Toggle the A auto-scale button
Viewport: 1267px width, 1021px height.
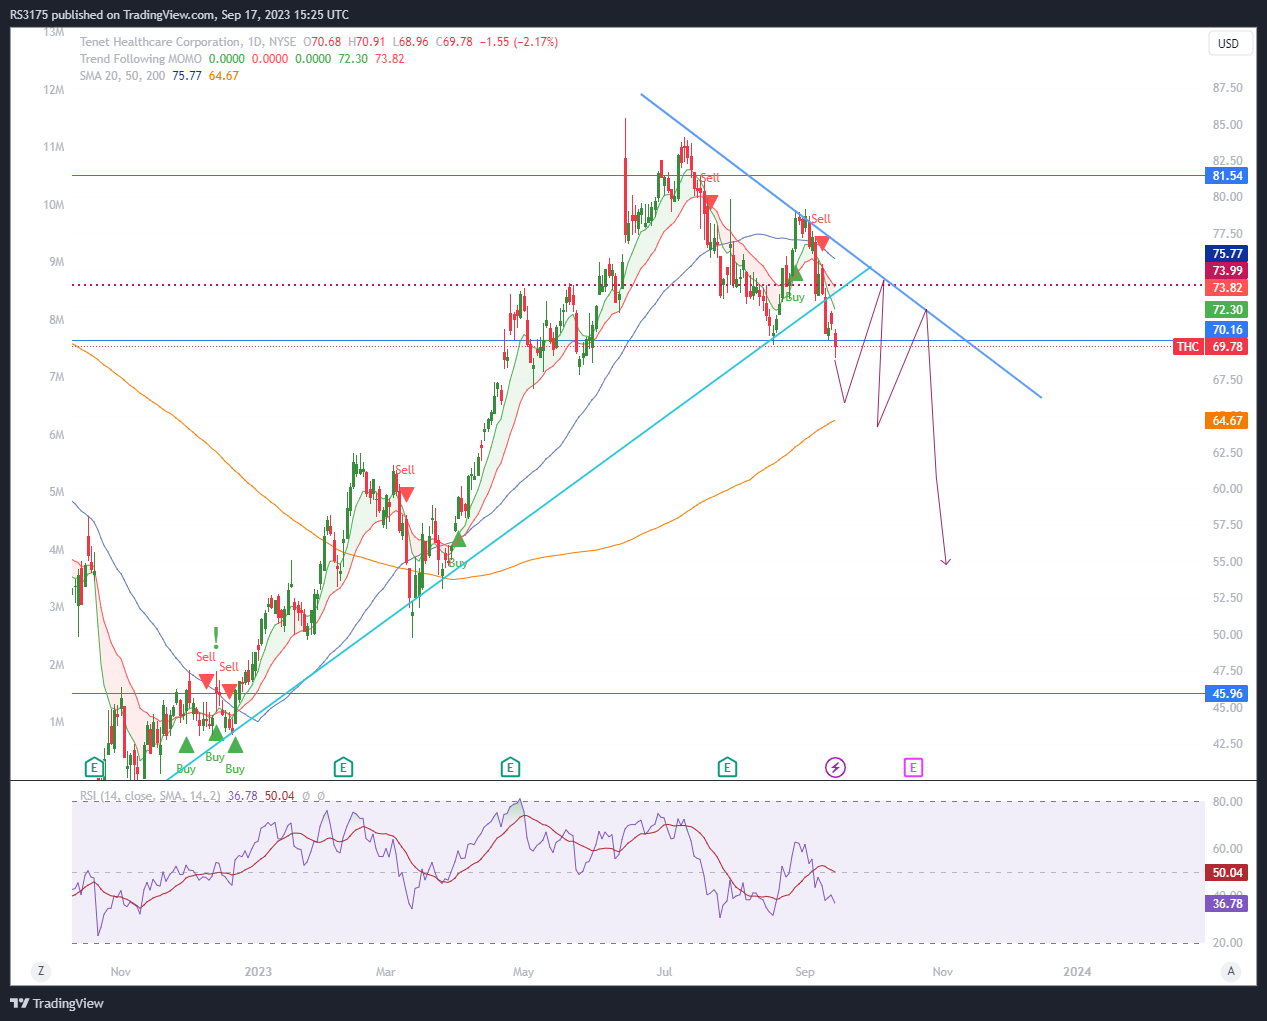point(1231,971)
